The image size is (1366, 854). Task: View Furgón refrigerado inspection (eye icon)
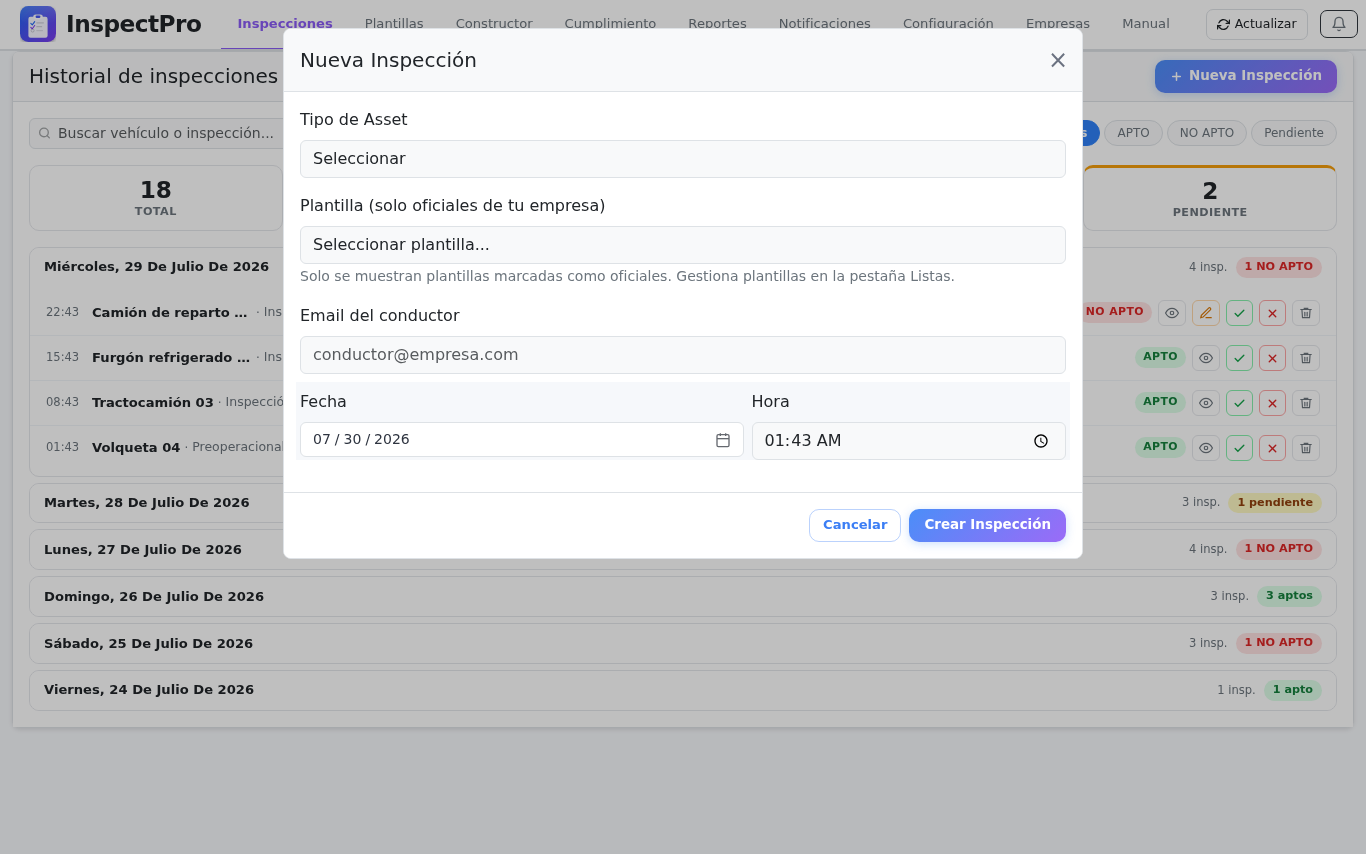pos(1206,358)
